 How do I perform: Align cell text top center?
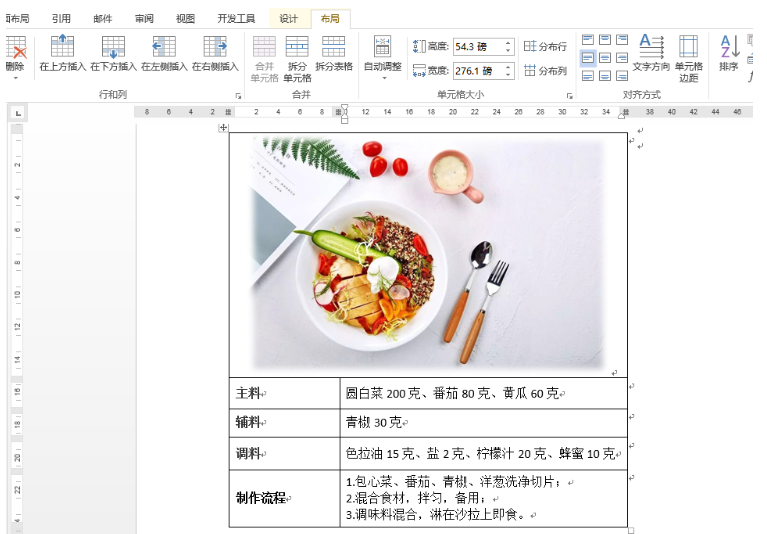pyautogui.click(x=605, y=40)
